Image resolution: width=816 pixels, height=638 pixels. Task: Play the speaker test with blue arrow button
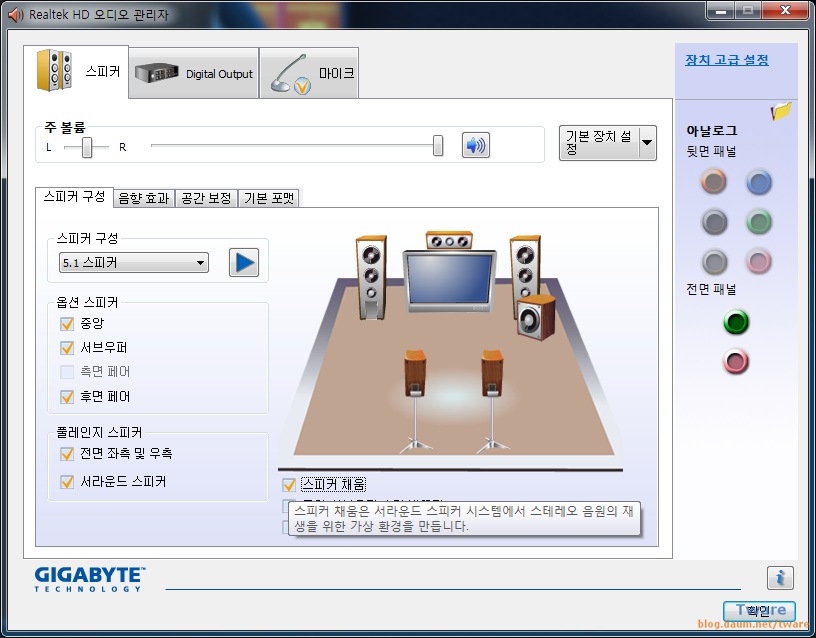click(x=244, y=262)
